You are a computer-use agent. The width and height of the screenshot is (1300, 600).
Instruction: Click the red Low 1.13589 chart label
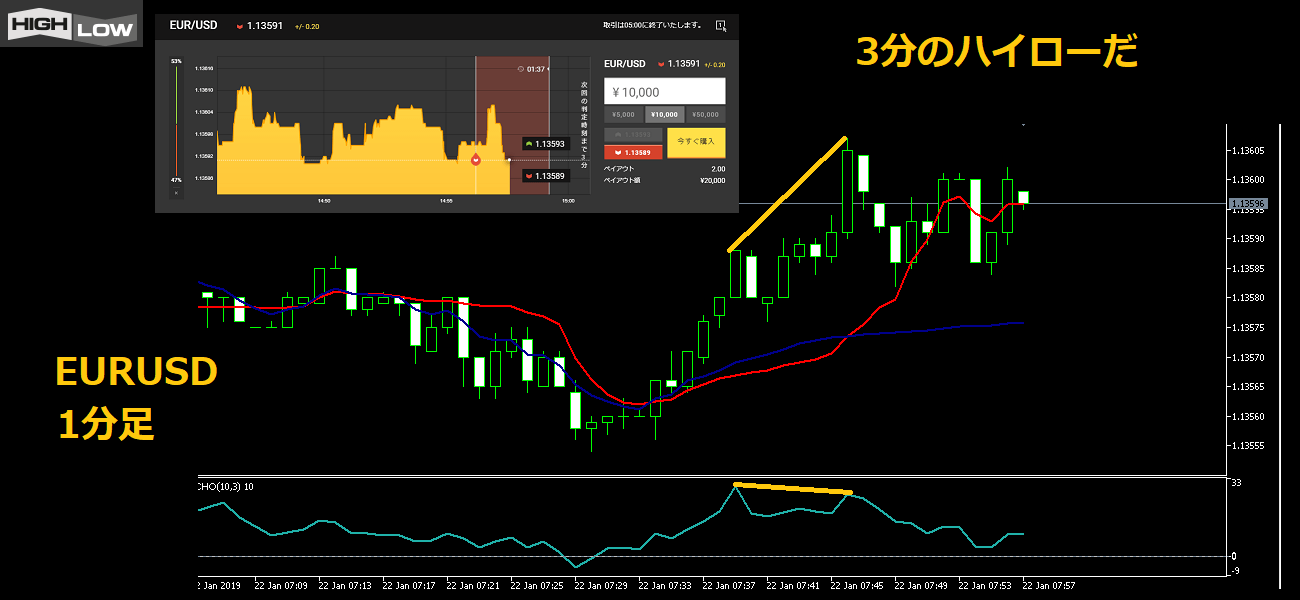545,176
